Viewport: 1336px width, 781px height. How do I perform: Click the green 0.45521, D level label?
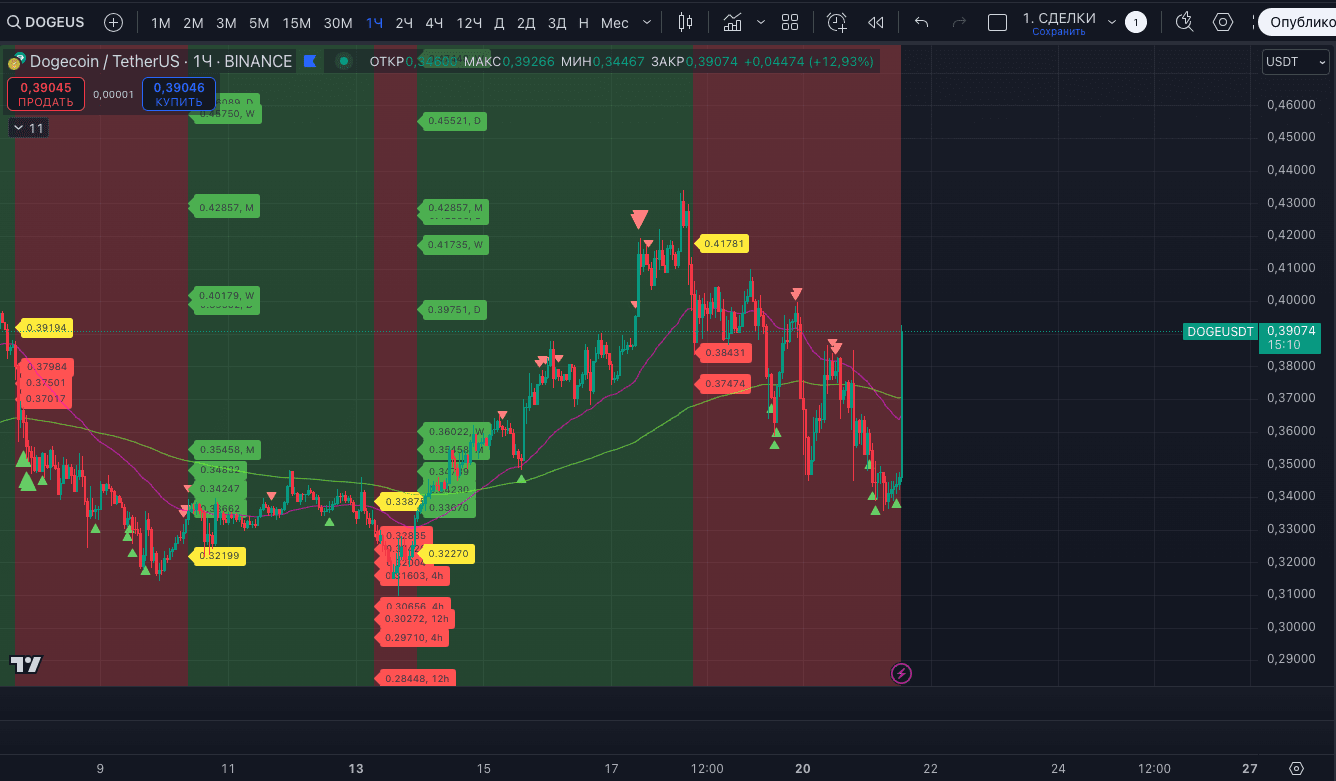click(453, 121)
